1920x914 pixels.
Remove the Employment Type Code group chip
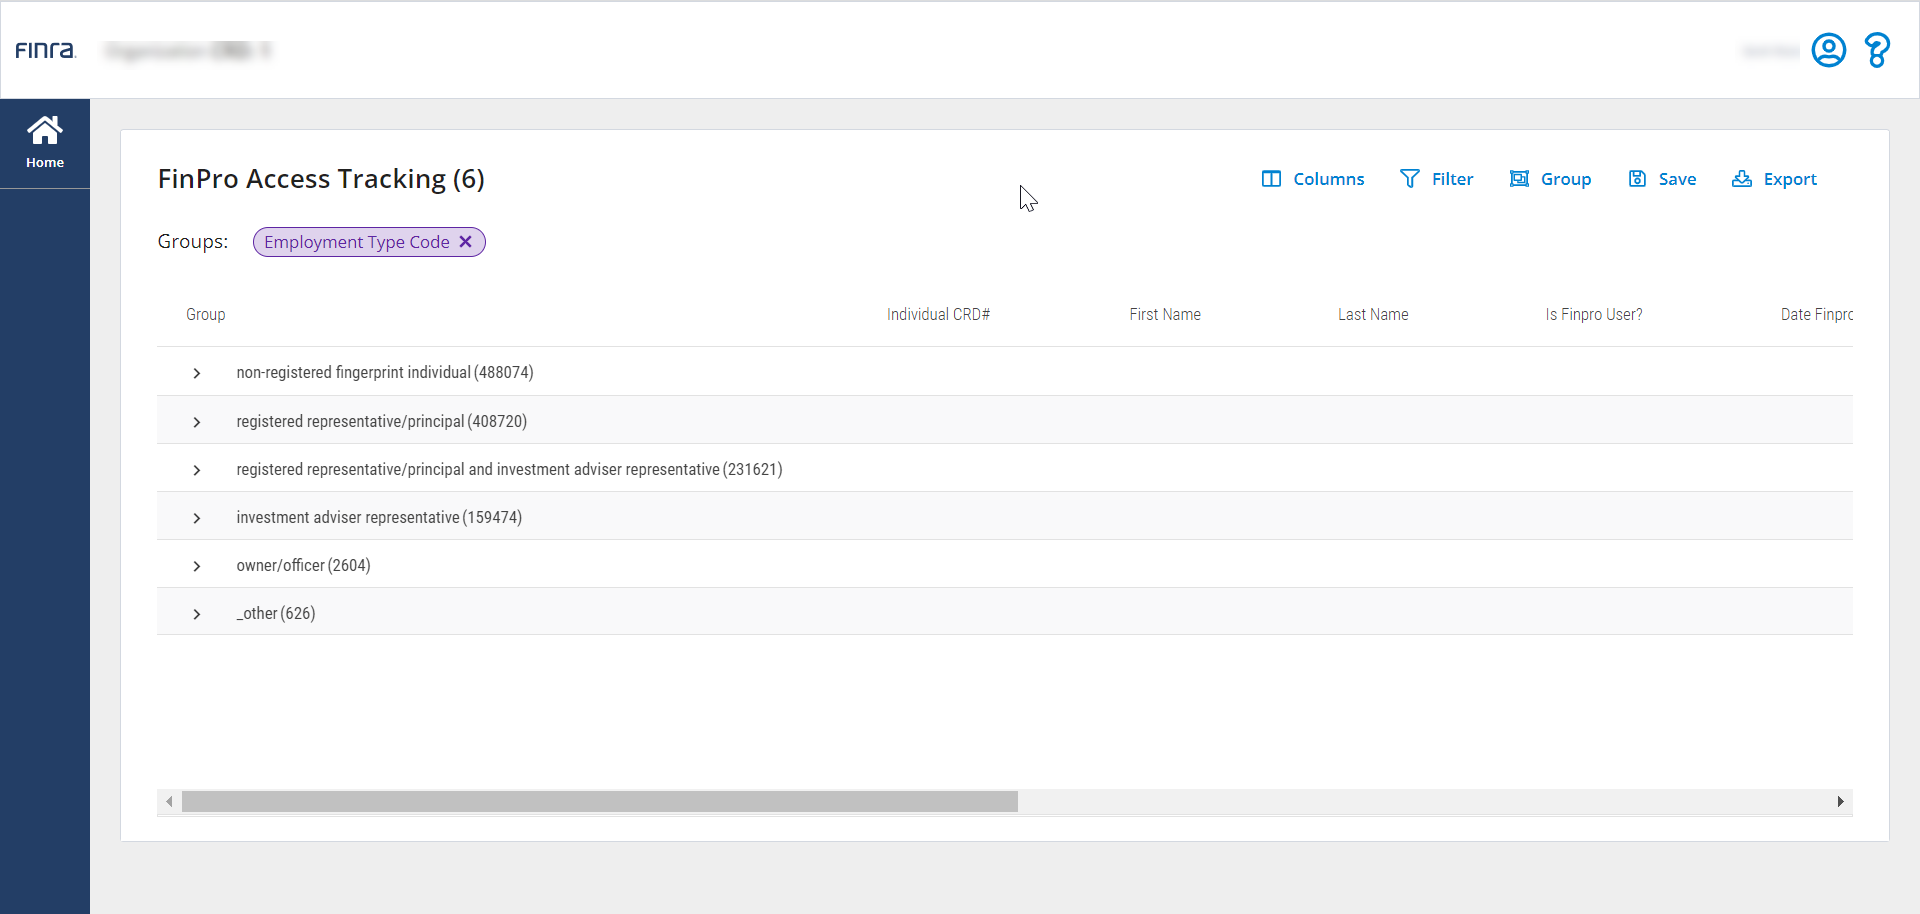coord(465,242)
